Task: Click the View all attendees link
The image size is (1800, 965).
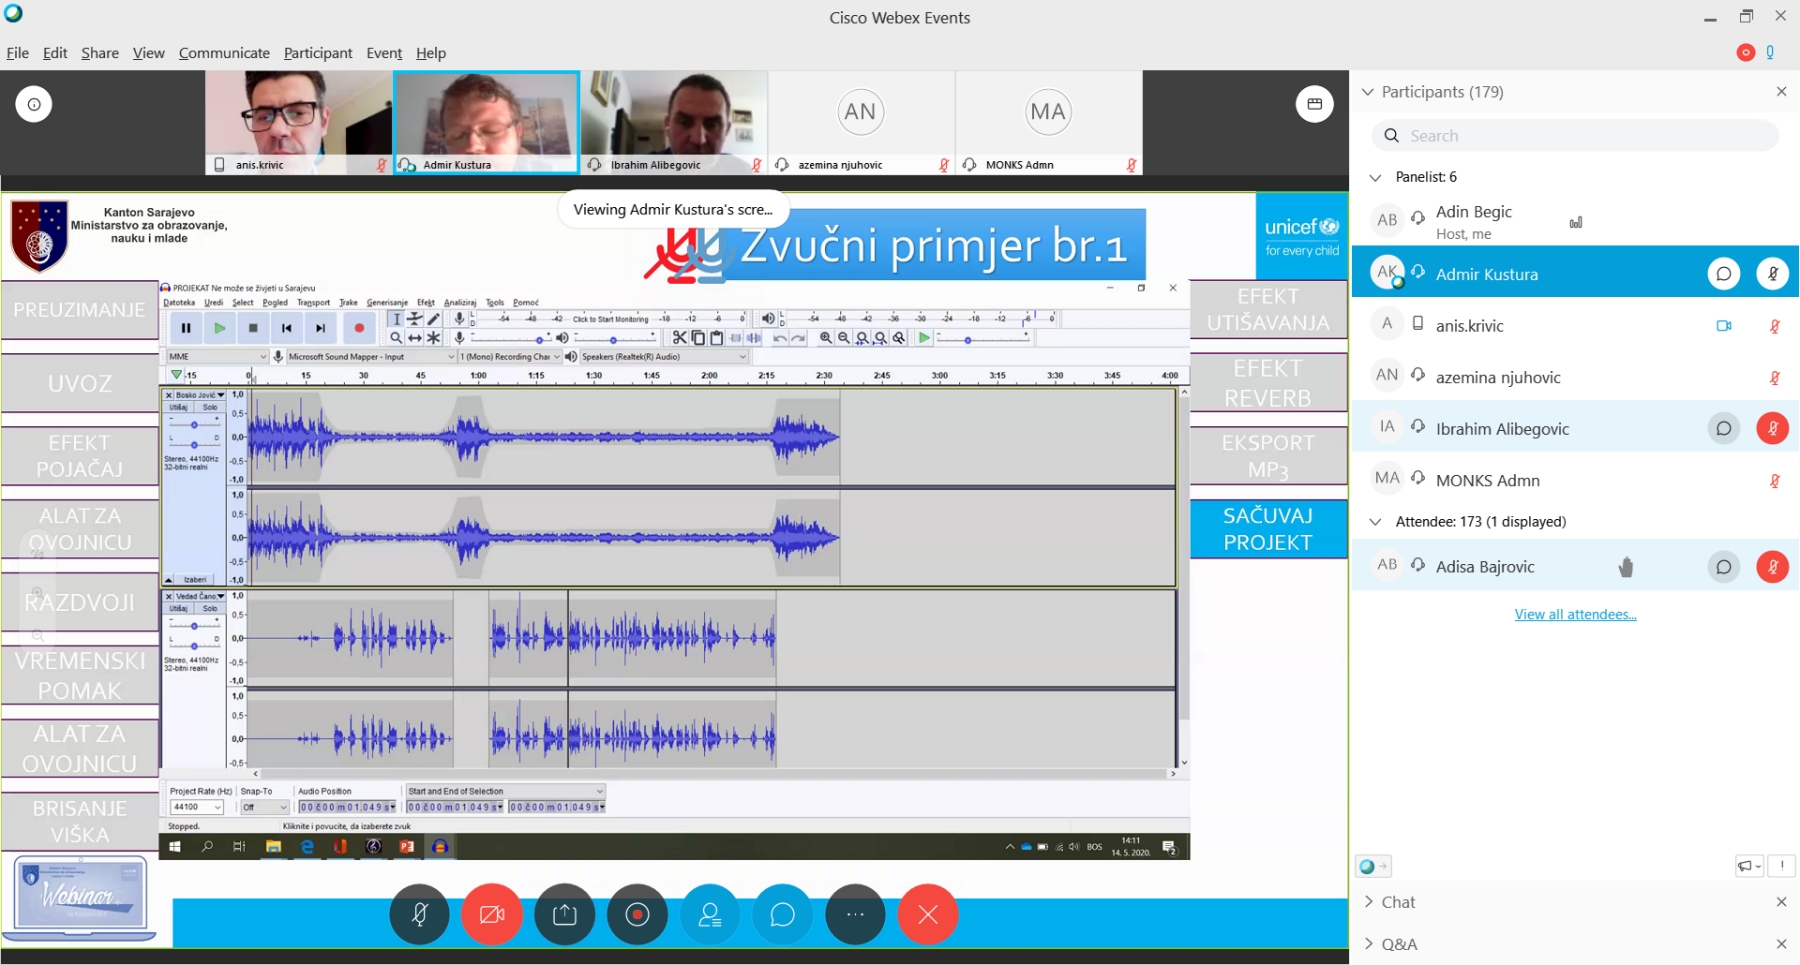Action: pos(1575,614)
